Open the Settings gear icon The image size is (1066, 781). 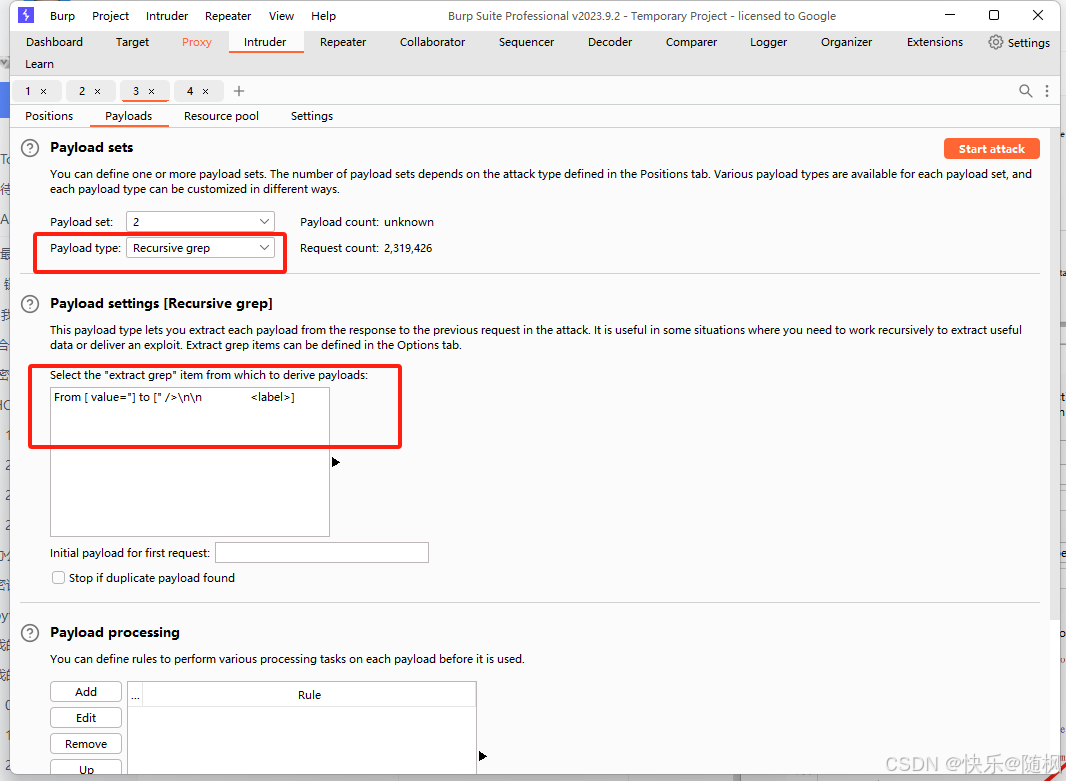click(995, 42)
